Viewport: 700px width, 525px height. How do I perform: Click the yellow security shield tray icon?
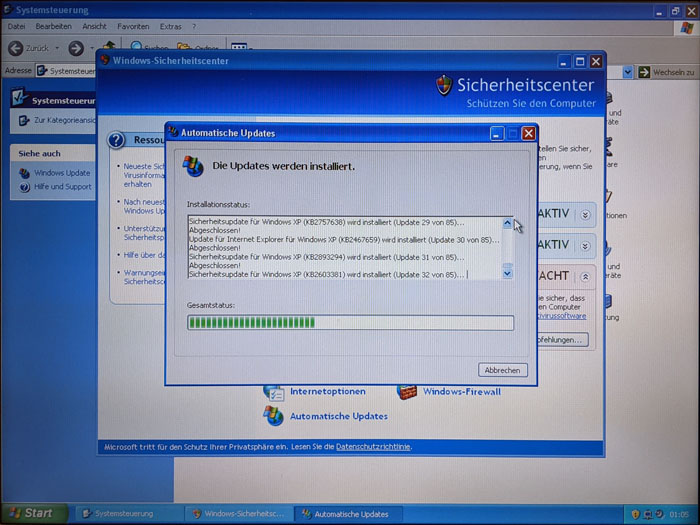pyautogui.click(x=636, y=515)
